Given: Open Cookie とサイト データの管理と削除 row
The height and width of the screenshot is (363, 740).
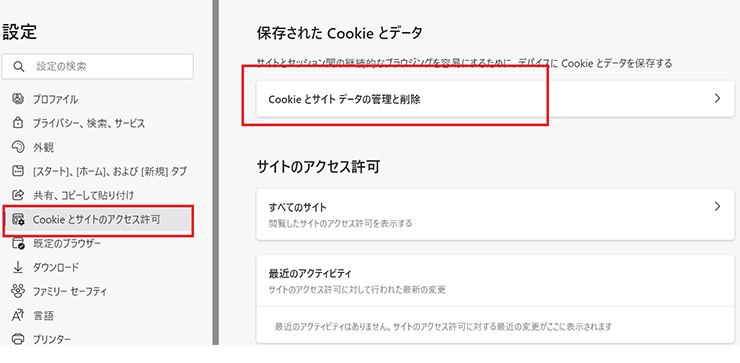Looking at the screenshot, I should [x=495, y=99].
